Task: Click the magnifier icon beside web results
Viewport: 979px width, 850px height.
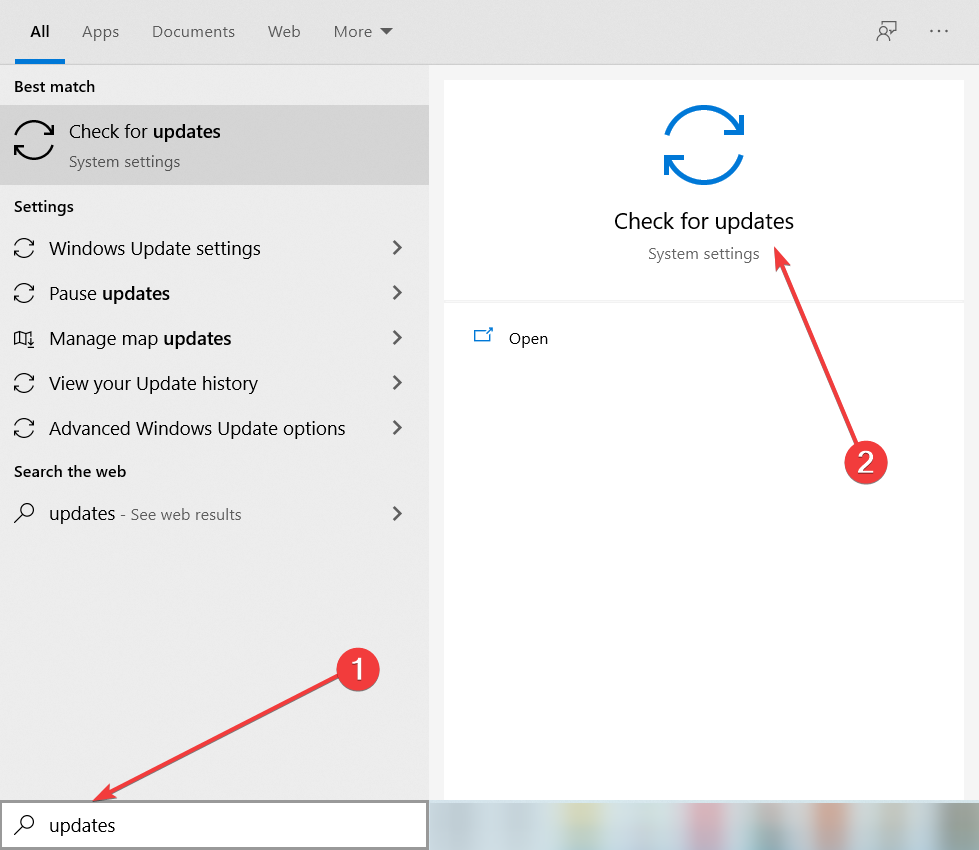Action: (x=24, y=513)
